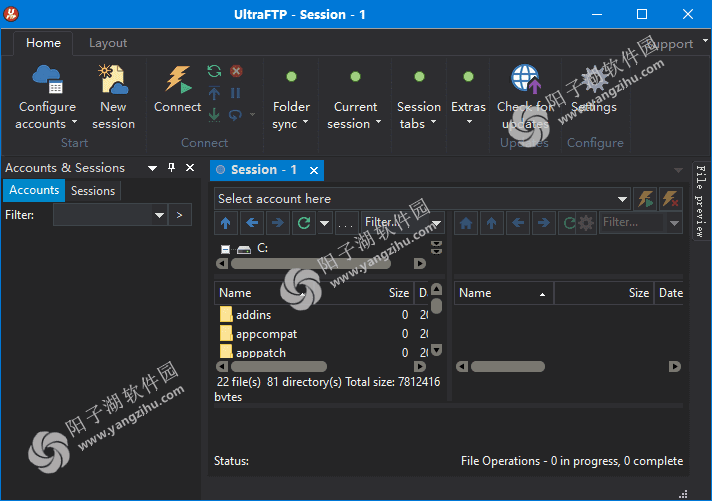The height and width of the screenshot is (501, 712).
Task: Go forward in local pane
Action: pos(278,223)
